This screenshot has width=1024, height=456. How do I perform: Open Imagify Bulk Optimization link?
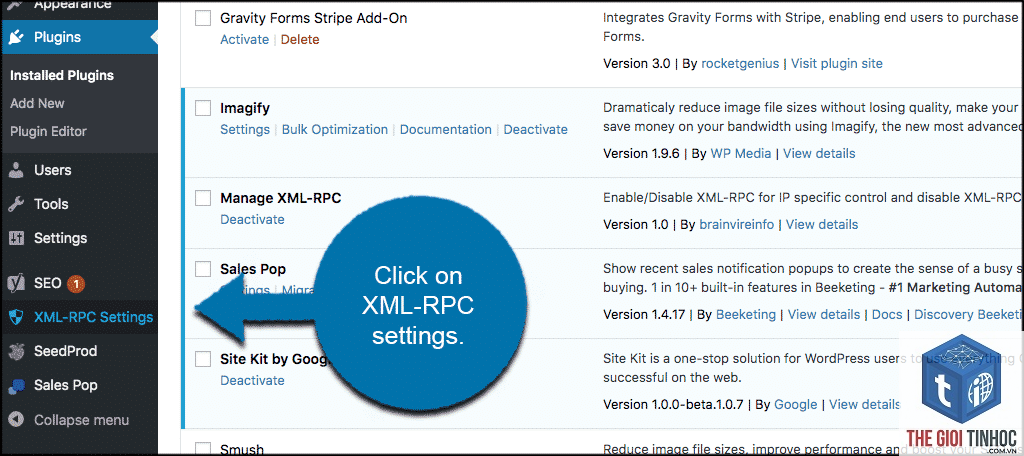[x=335, y=129]
